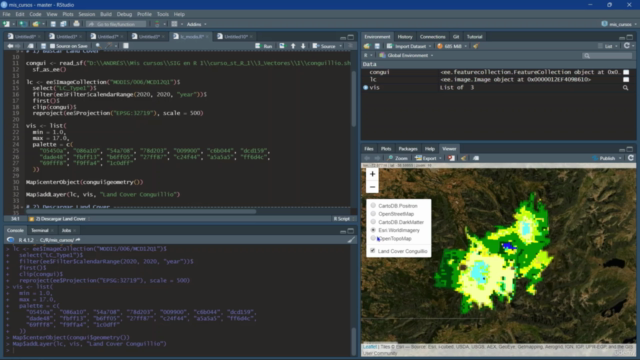Select the Esri.WorldImagery basemap
This screenshot has width=640, height=360.
pos(373,230)
